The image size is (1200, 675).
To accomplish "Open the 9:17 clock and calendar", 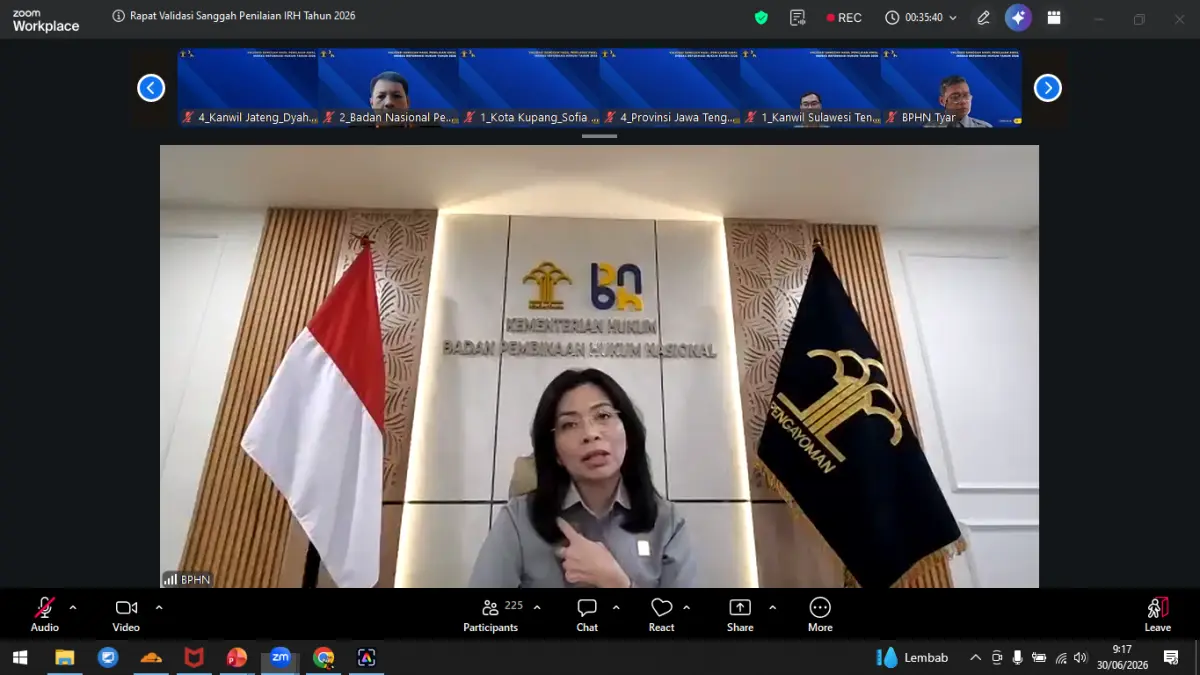I will tap(1122, 657).
